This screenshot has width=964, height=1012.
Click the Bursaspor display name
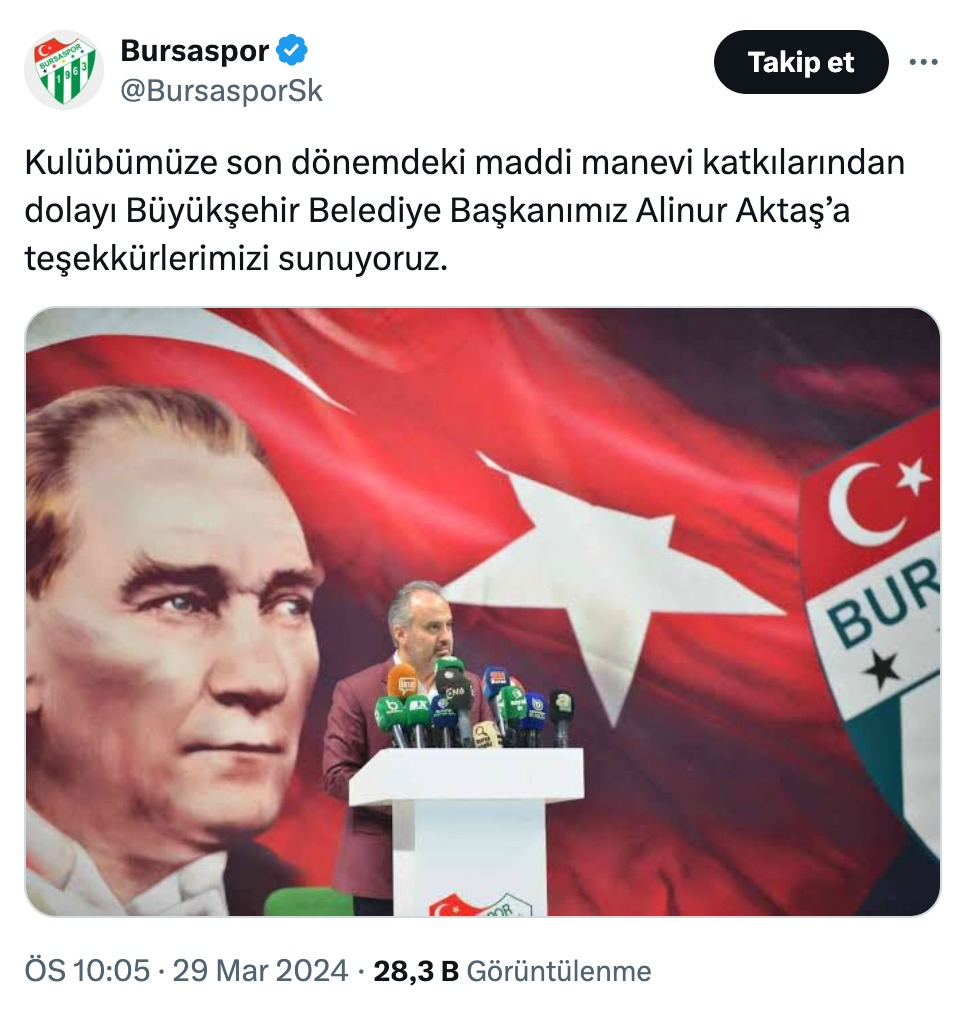click(x=194, y=50)
